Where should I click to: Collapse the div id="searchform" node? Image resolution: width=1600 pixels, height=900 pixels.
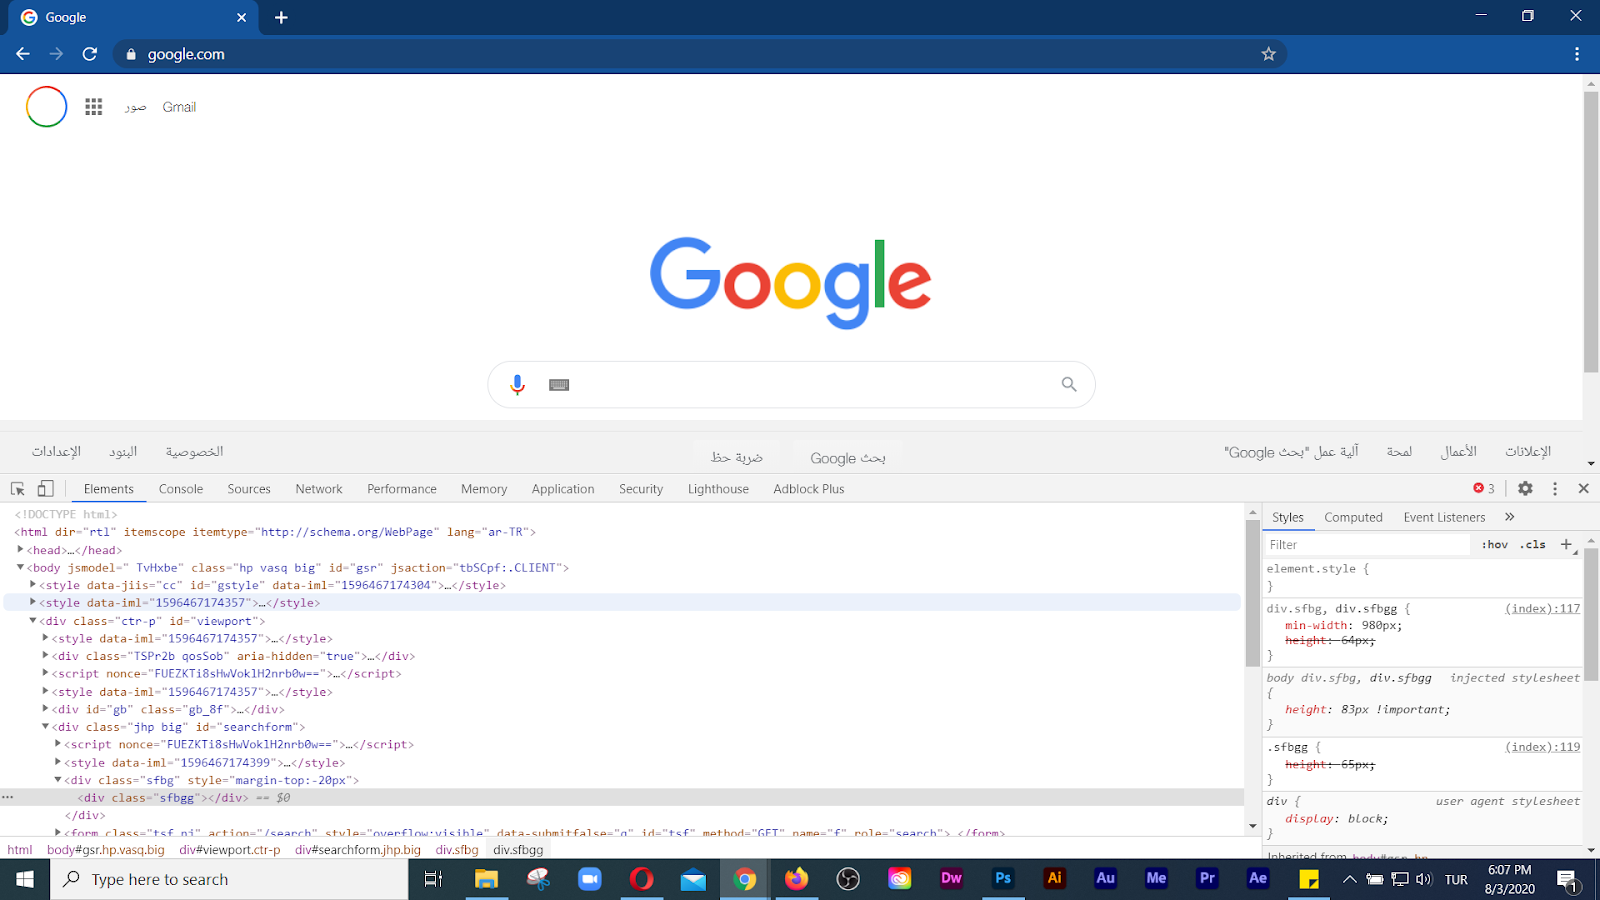tap(46, 726)
